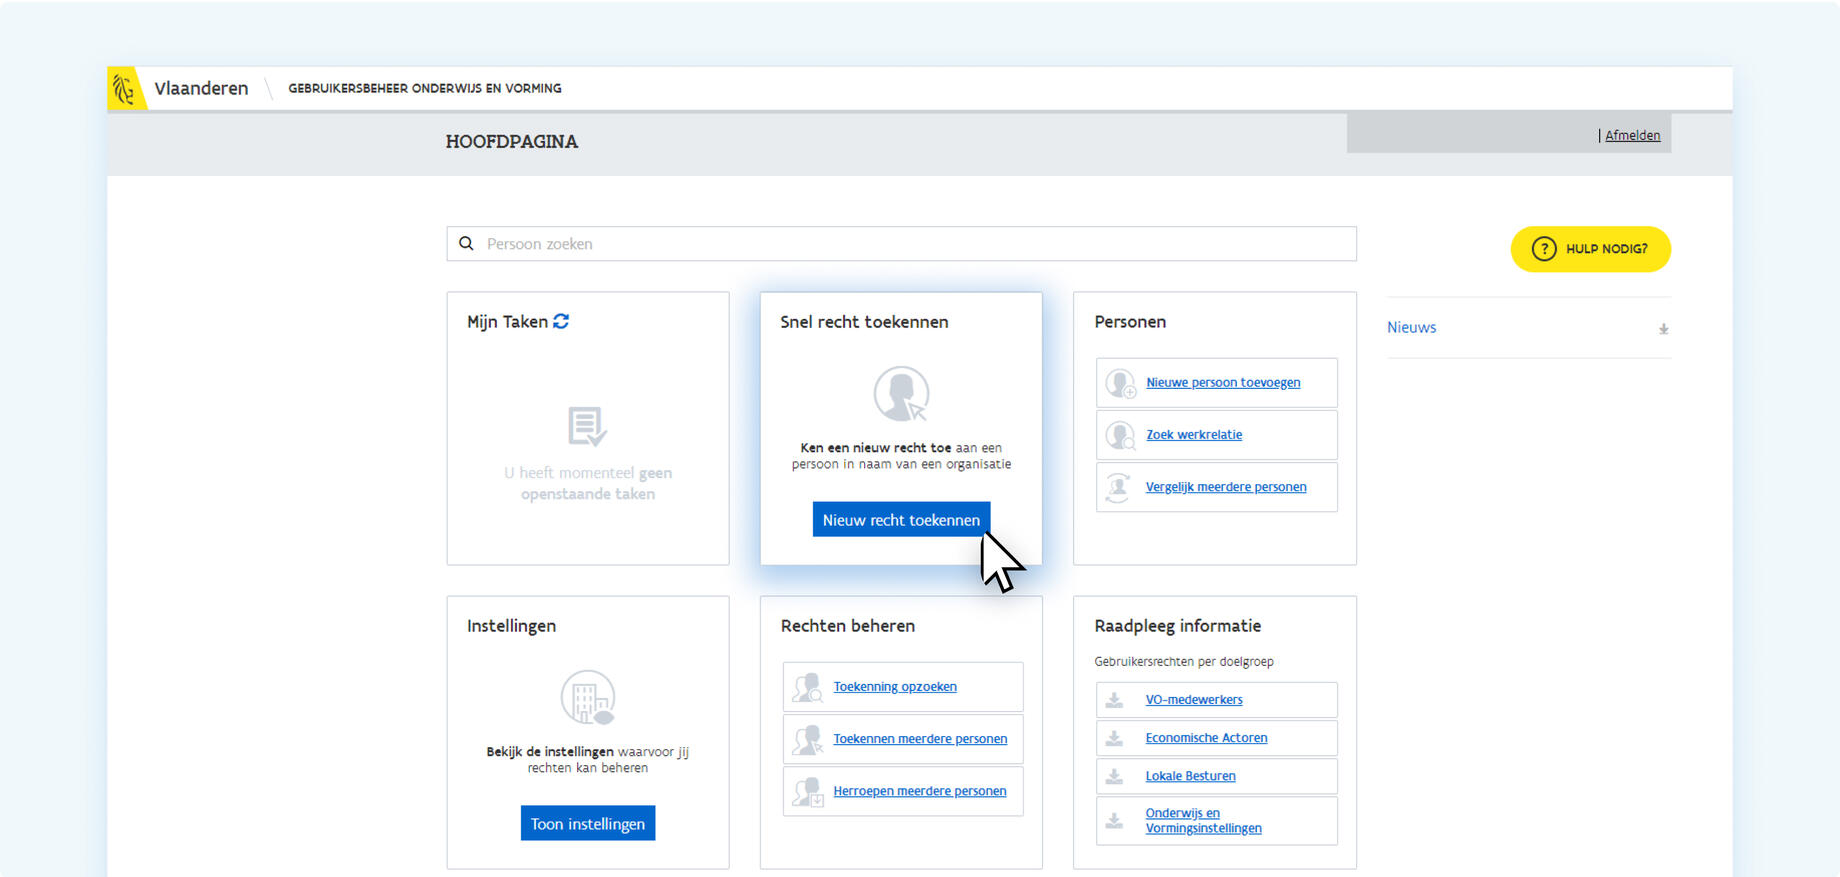The height and width of the screenshot is (877, 1840).
Task: Click the download icon for VO-medewerkers
Action: coord(1114,700)
